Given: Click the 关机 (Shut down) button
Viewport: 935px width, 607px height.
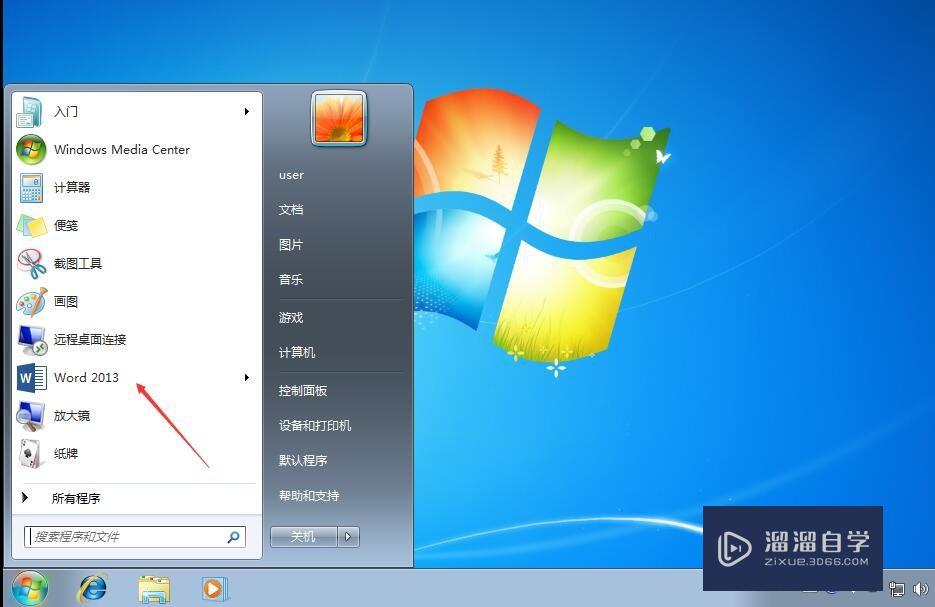Looking at the screenshot, I should point(303,536).
